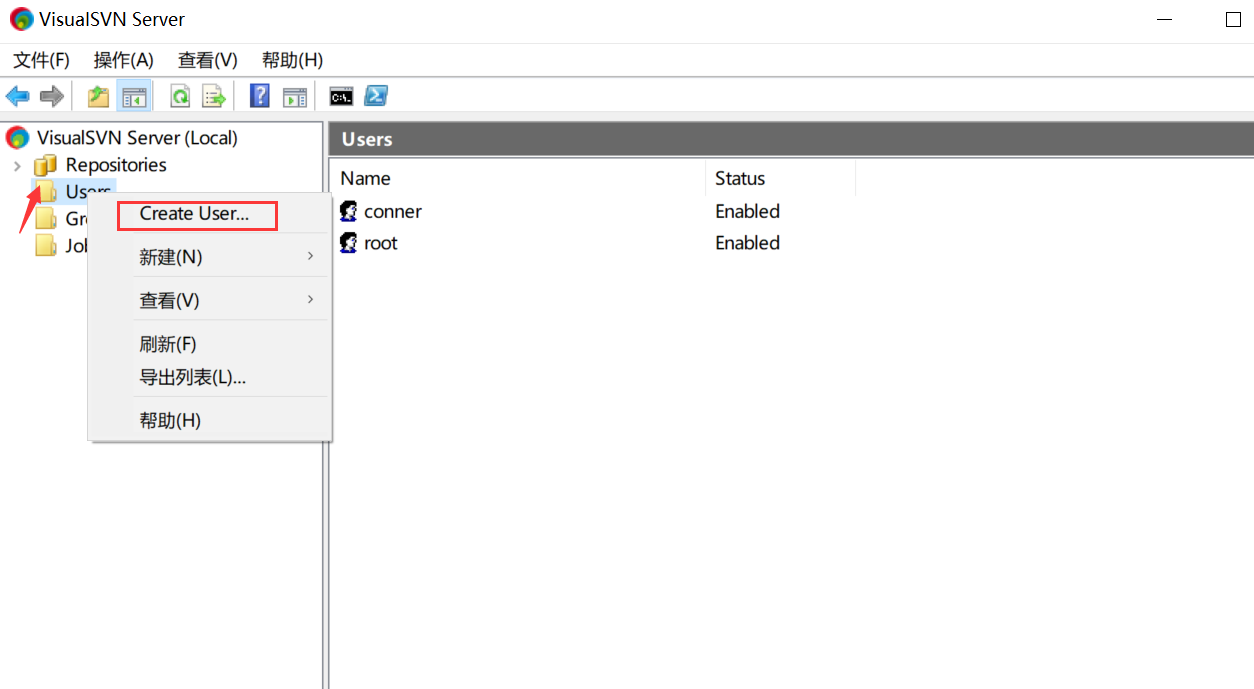Open Help via the question mark icon

coord(260,96)
